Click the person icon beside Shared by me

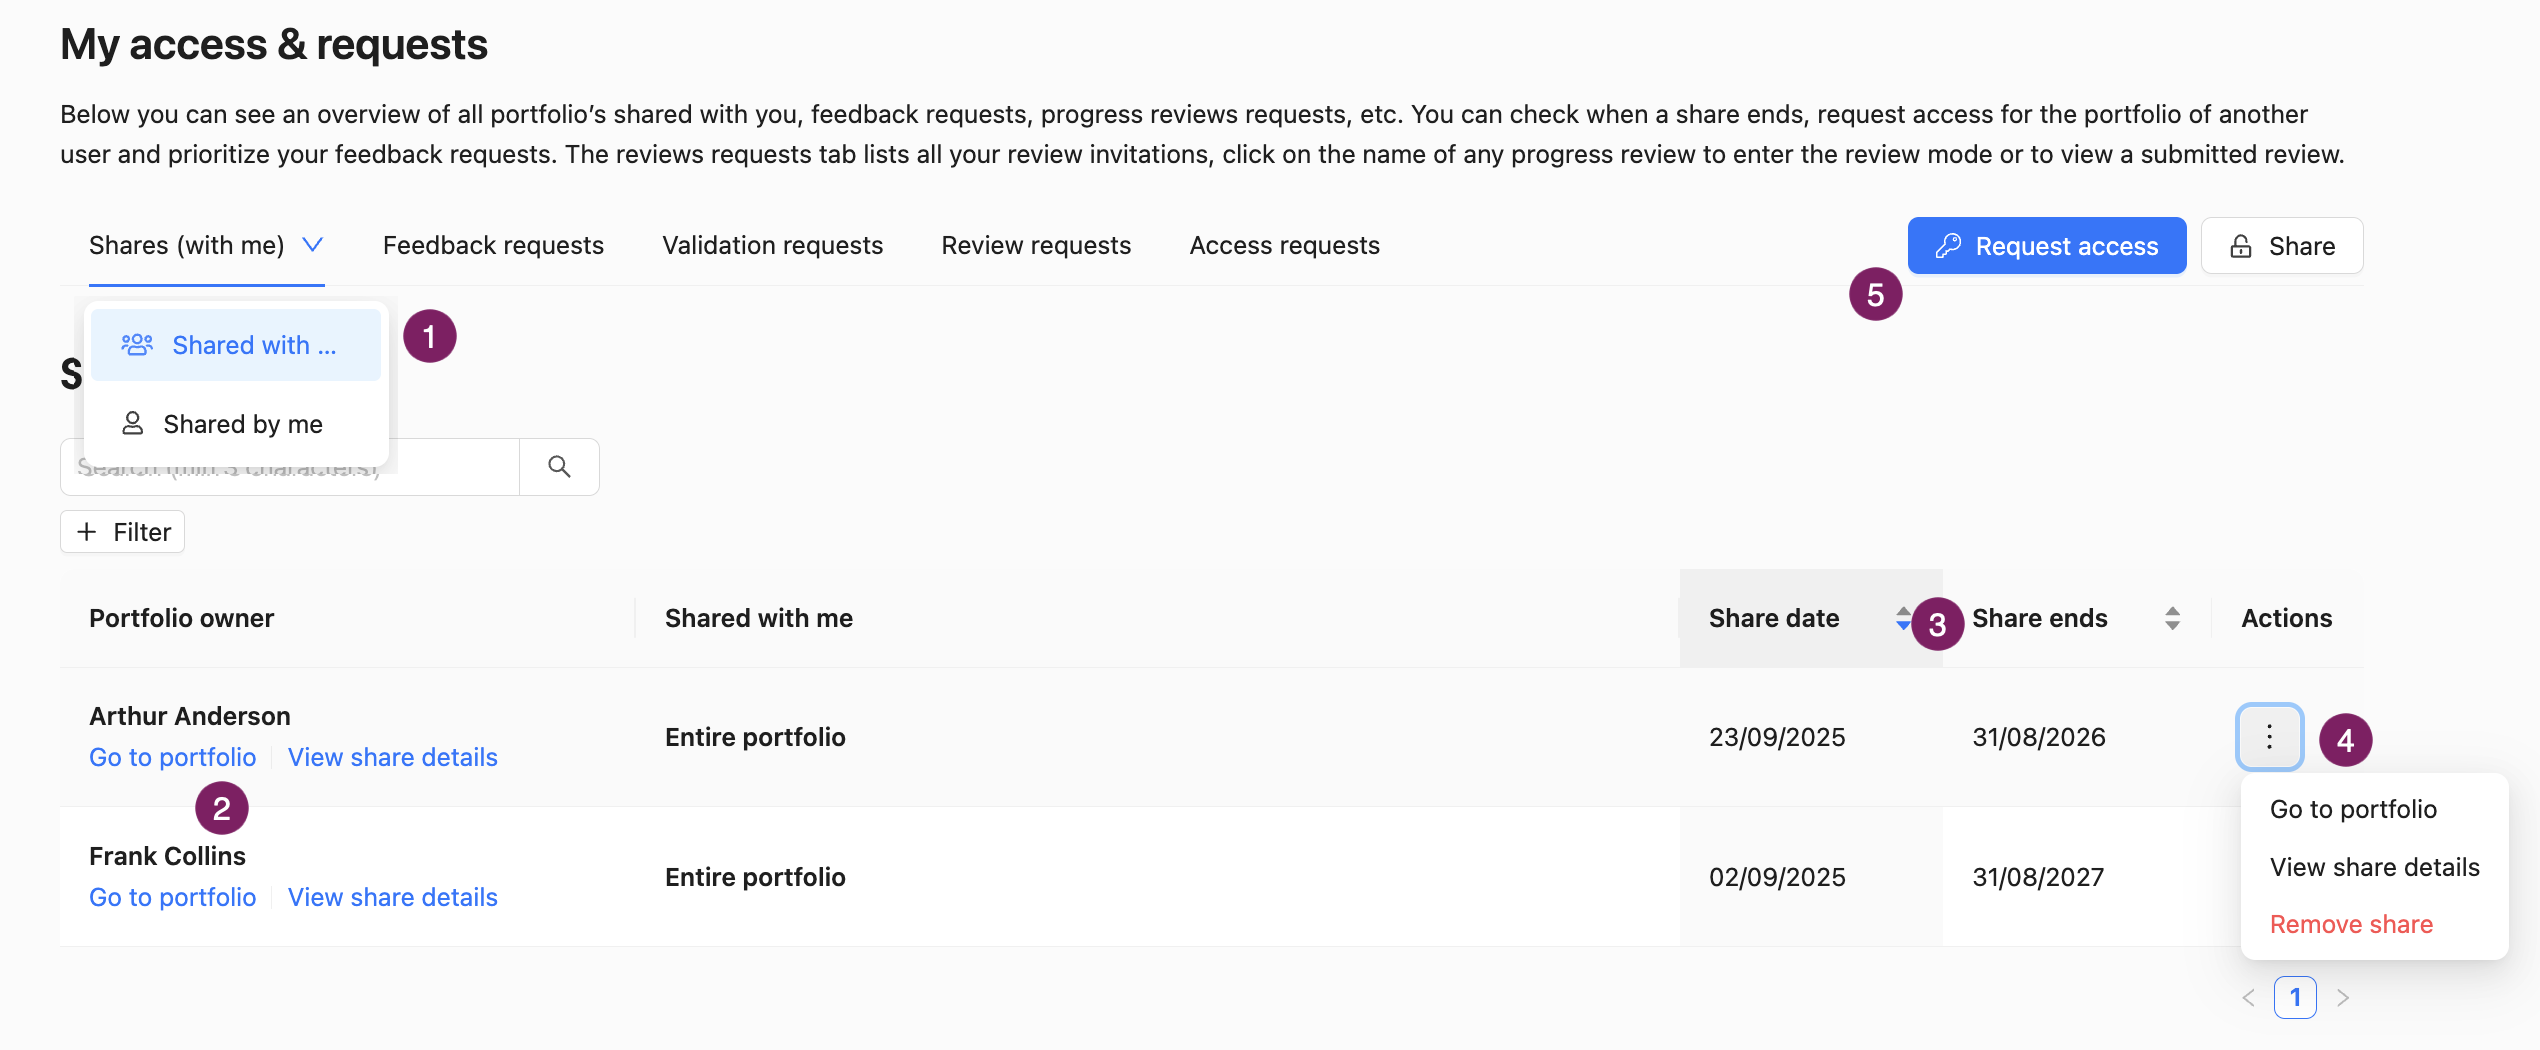coord(132,424)
